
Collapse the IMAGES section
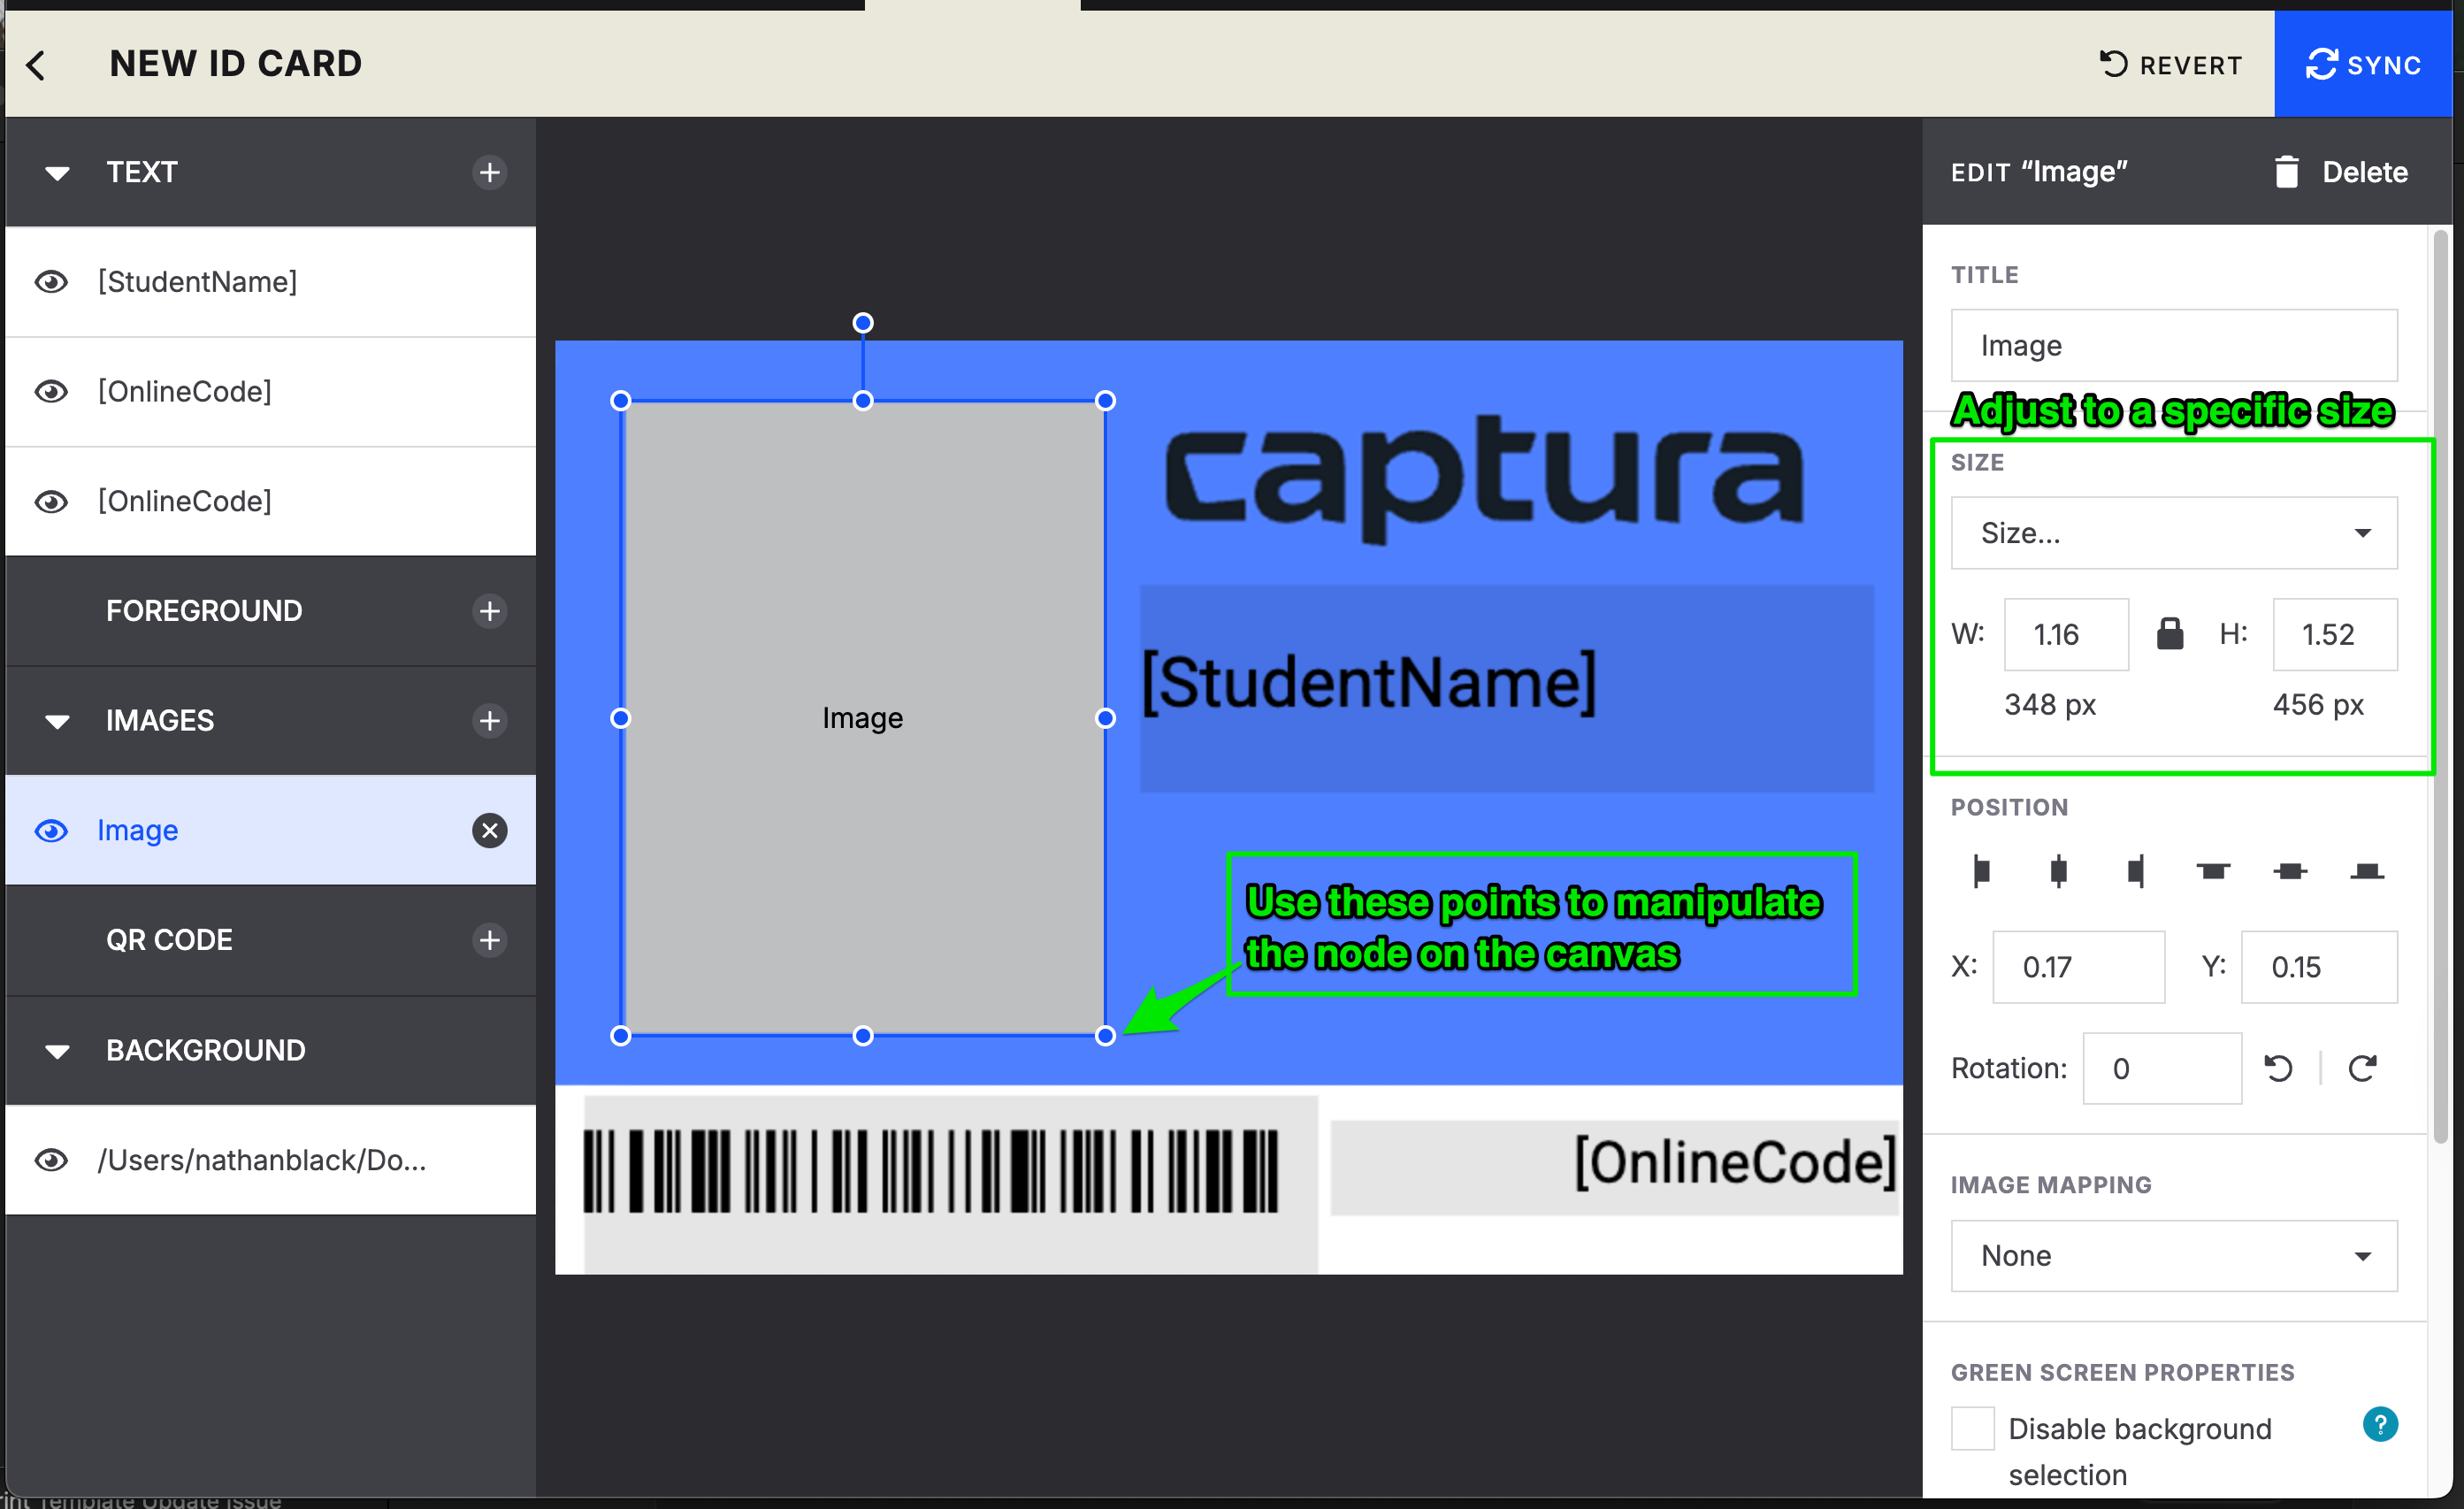point(57,721)
